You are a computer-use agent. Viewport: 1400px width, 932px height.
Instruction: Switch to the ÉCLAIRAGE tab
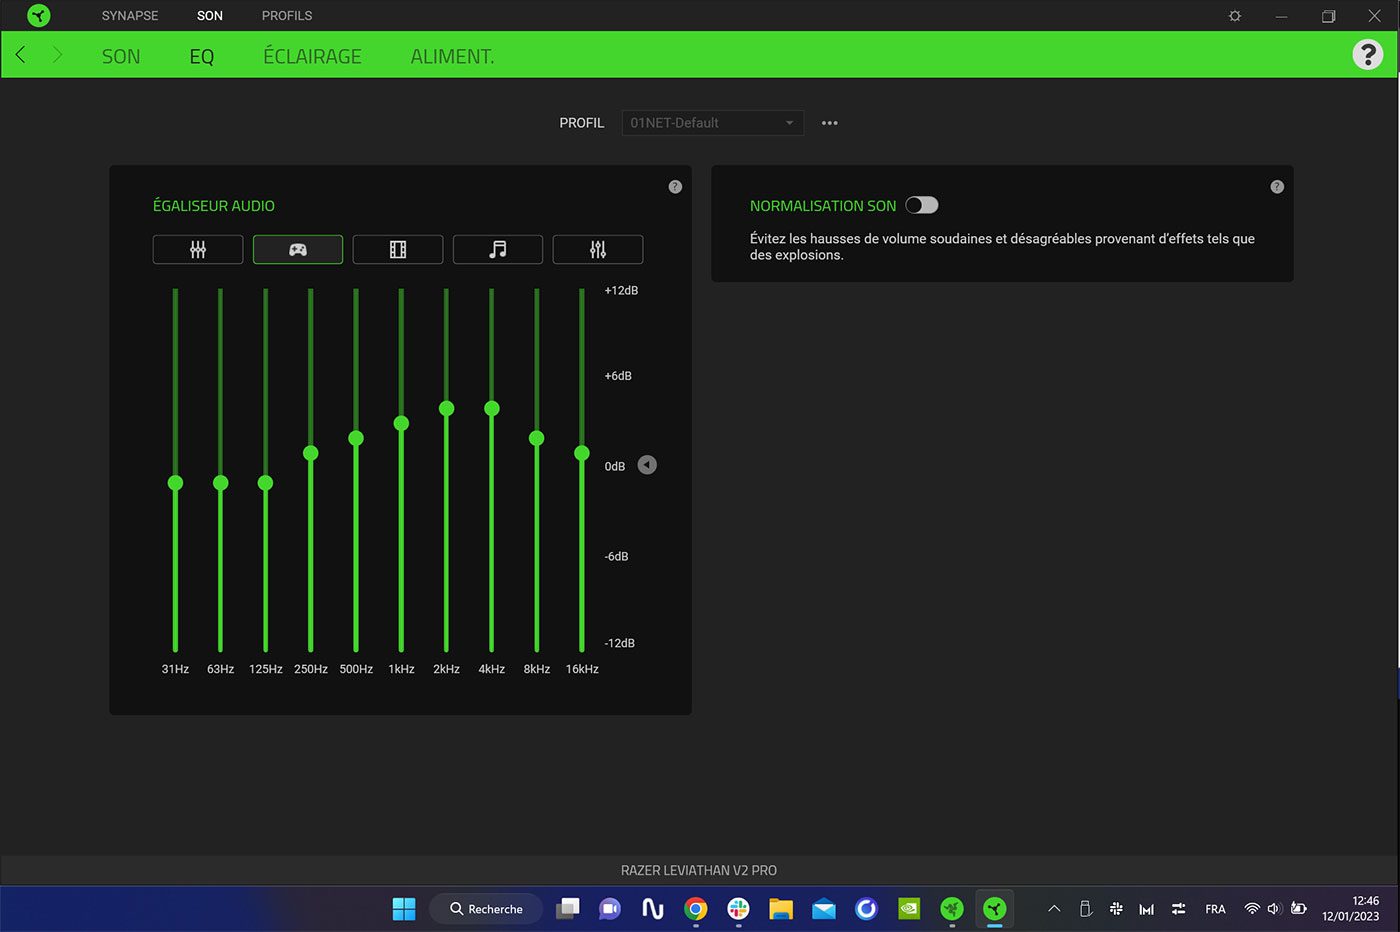pyautogui.click(x=312, y=56)
